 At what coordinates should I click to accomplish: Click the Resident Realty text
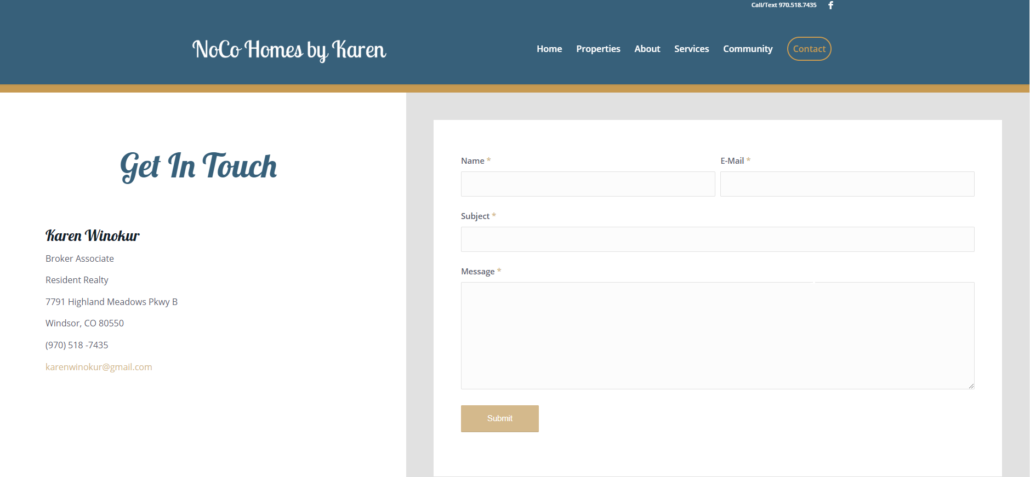[x=77, y=281]
